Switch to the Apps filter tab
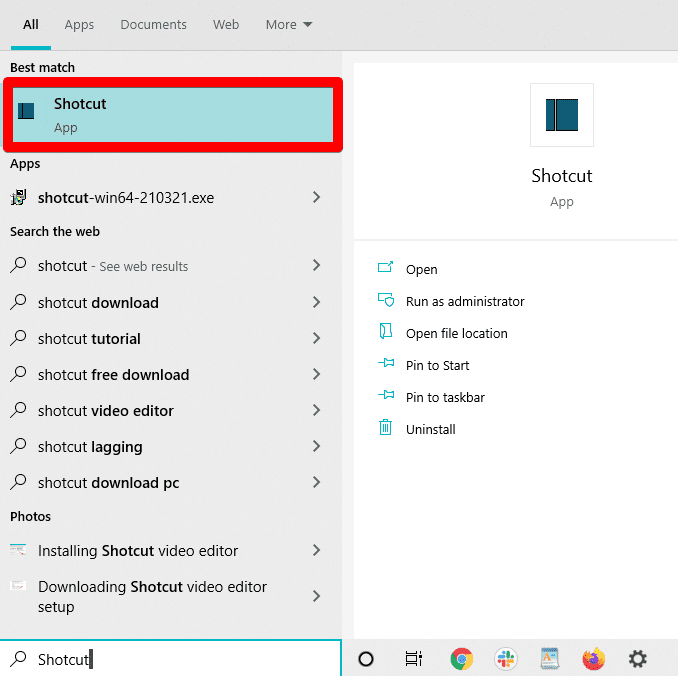This screenshot has height=676, width=678. tap(79, 25)
